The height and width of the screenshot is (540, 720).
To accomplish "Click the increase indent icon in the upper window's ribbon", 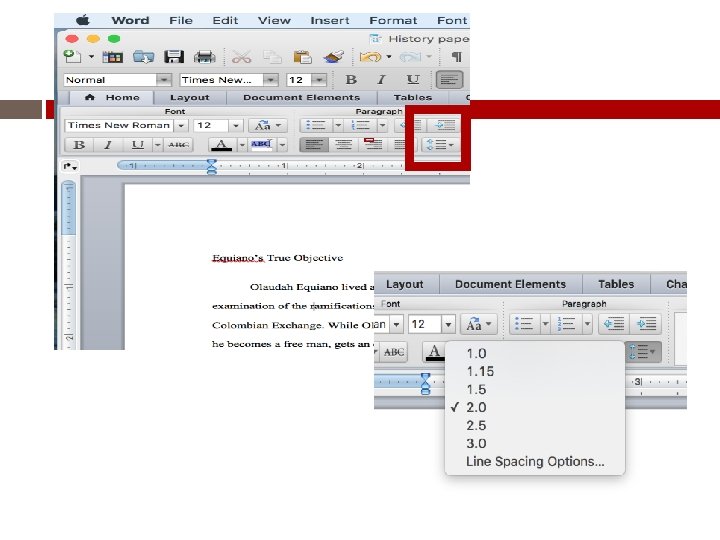I will [445, 125].
